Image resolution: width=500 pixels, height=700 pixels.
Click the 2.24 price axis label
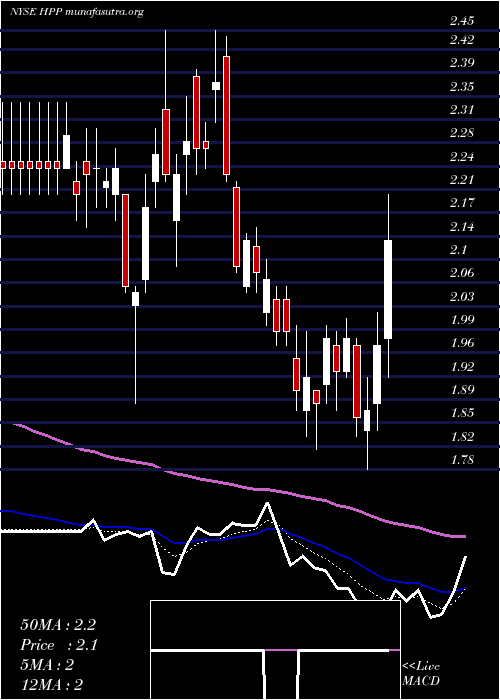pos(462,157)
